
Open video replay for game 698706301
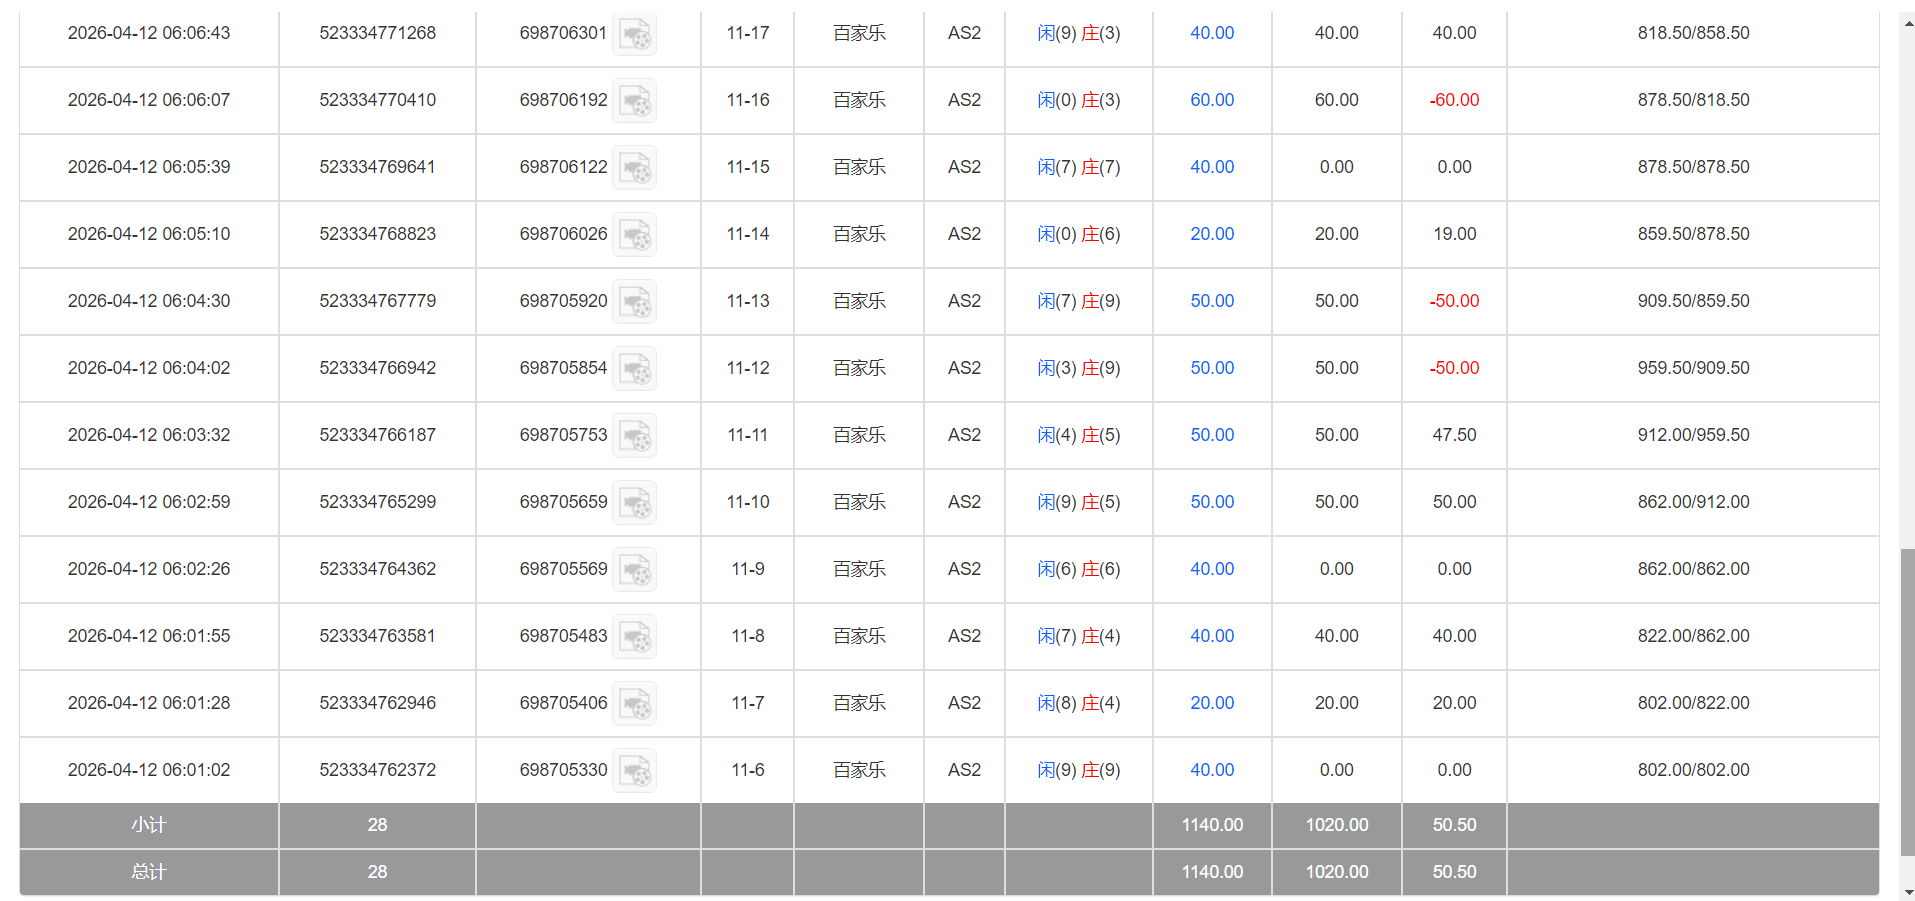coord(635,33)
